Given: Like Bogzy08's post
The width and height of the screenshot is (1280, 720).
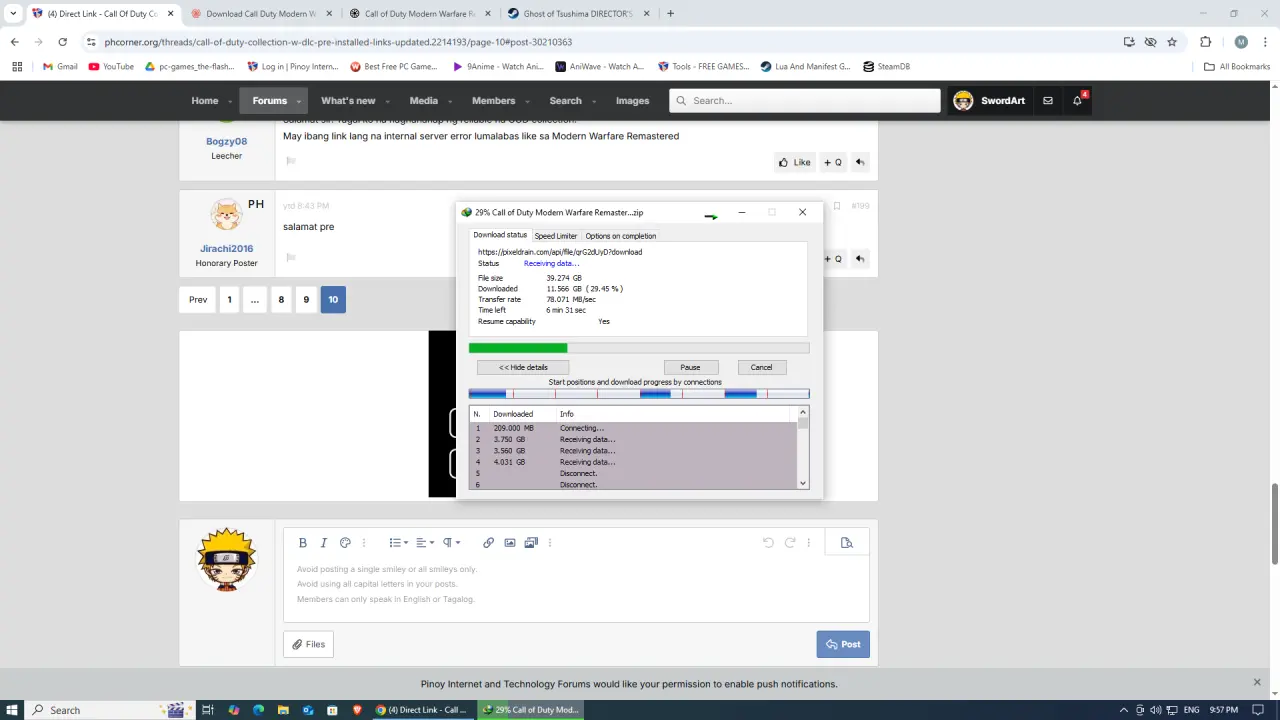Looking at the screenshot, I should pos(794,162).
